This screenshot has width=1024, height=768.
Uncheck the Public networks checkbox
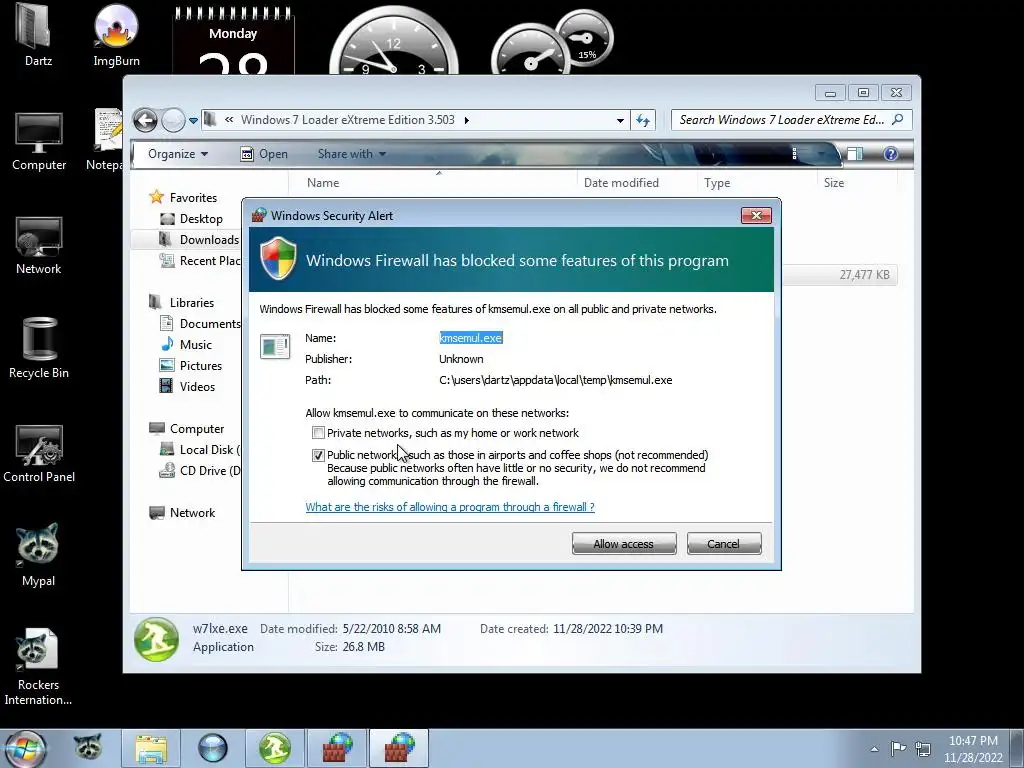point(318,455)
